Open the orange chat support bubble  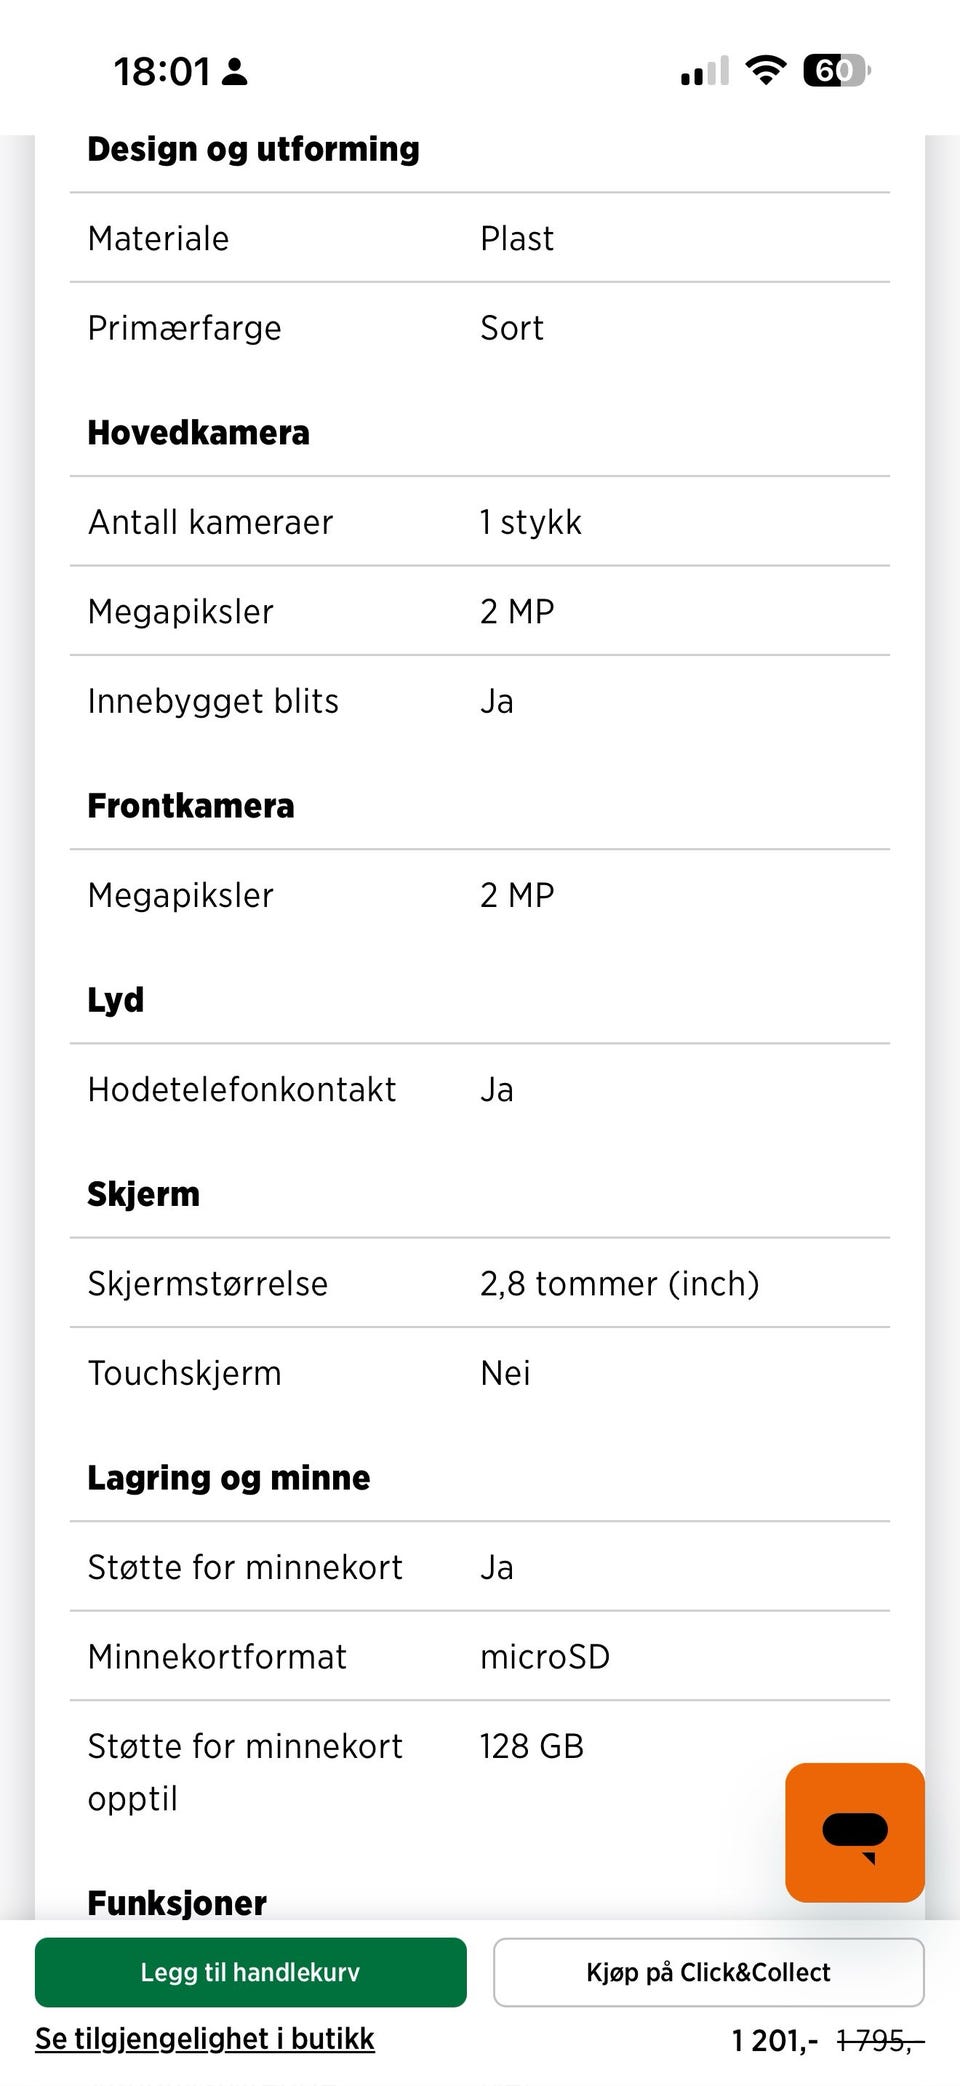(x=854, y=1832)
